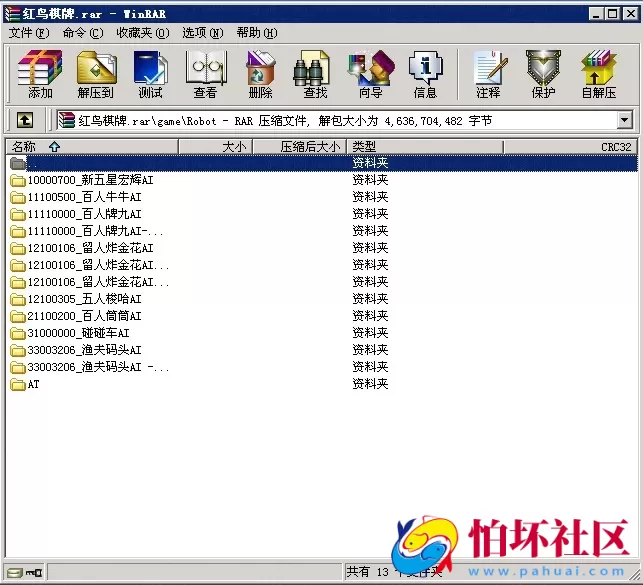This screenshot has width=643, height=585.
Task: Sort by the 大小 column header
Action: (215, 147)
